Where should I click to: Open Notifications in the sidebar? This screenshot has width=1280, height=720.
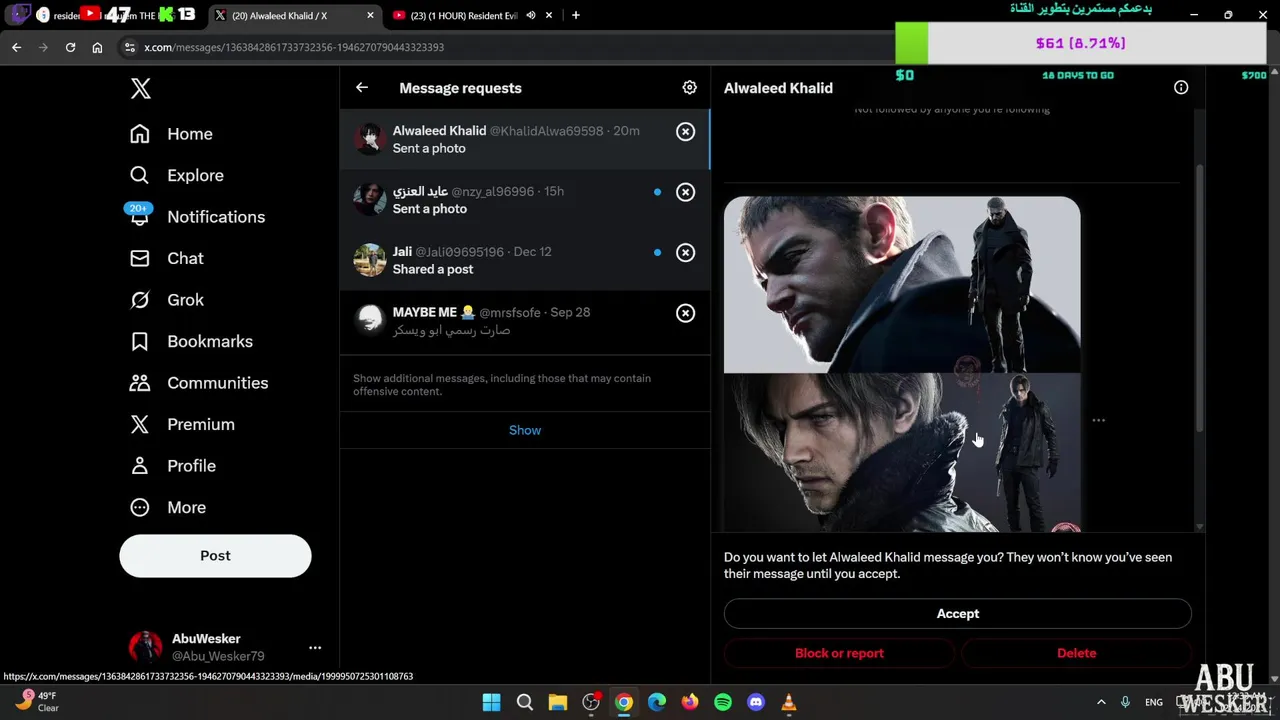pyautogui.click(x=197, y=217)
